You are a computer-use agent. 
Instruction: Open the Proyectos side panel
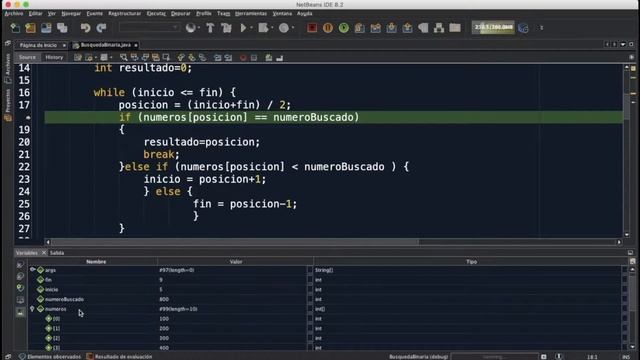click(x=8, y=105)
